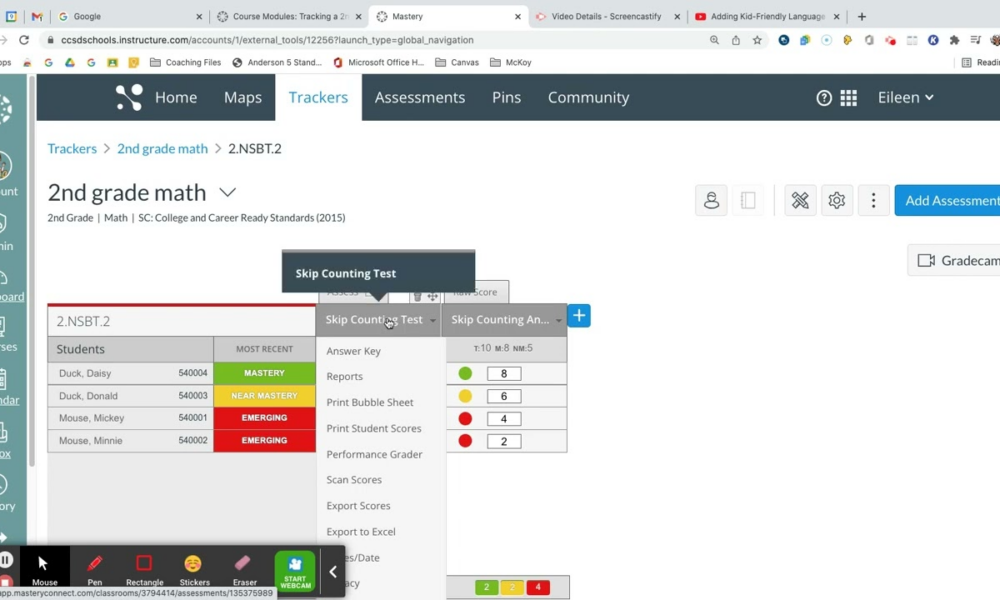Viewport: 1000px width, 600px height.
Task: Switch to the Course Modules browser tab
Action: [290, 17]
